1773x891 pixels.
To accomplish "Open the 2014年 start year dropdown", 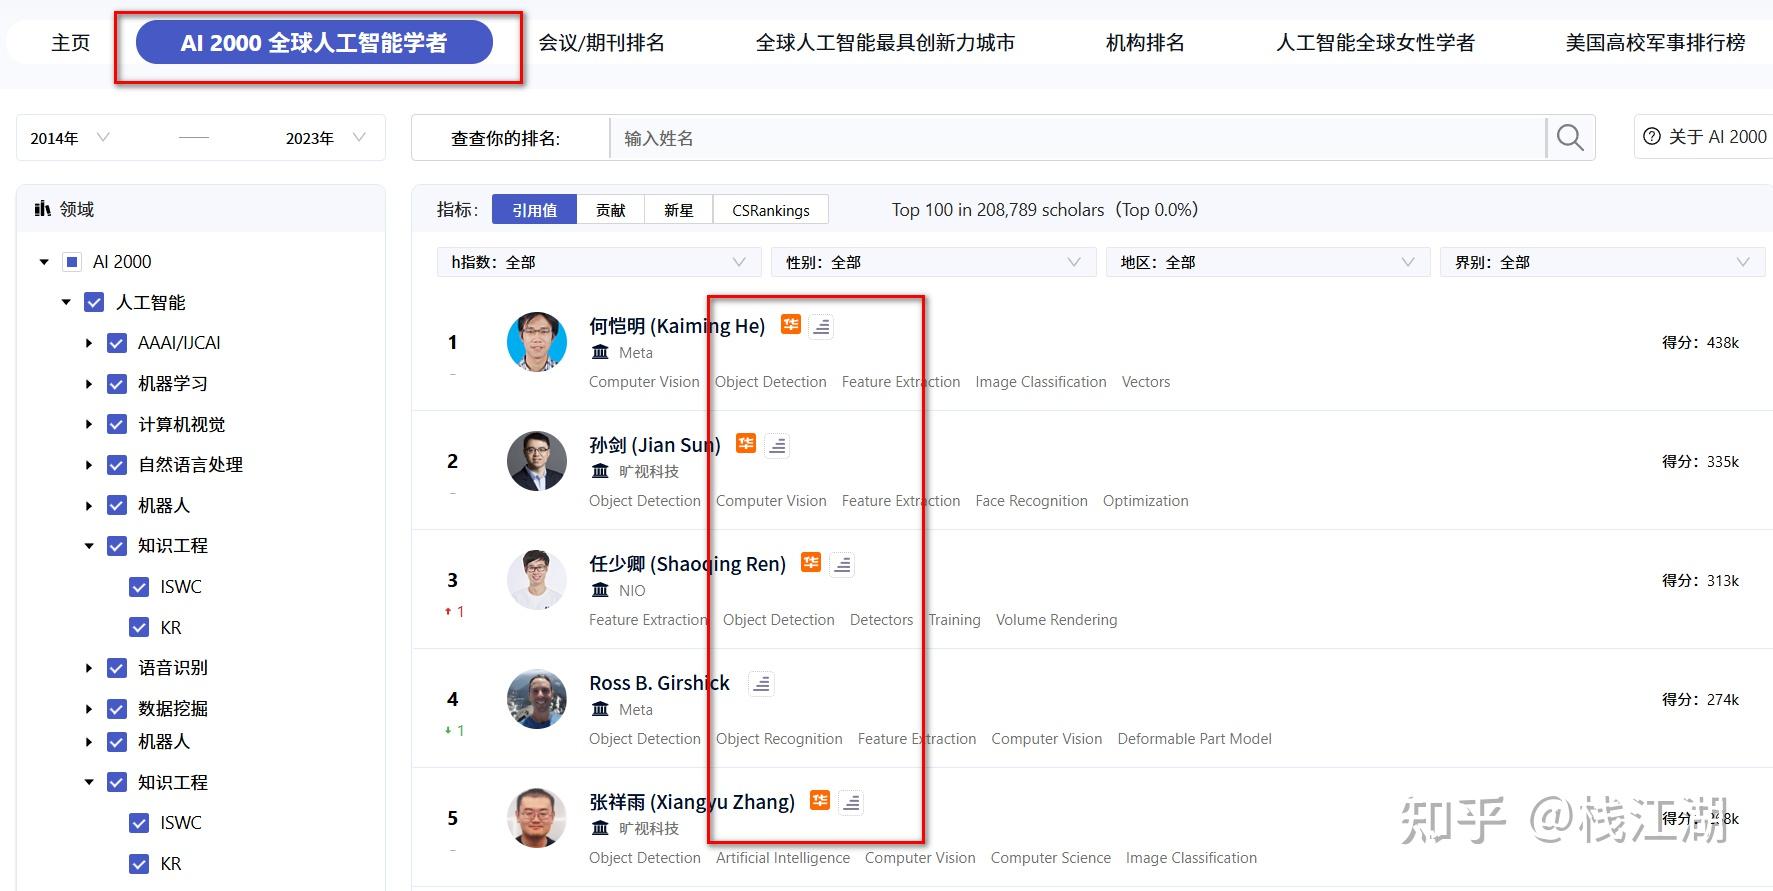I will pyautogui.click(x=70, y=138).
